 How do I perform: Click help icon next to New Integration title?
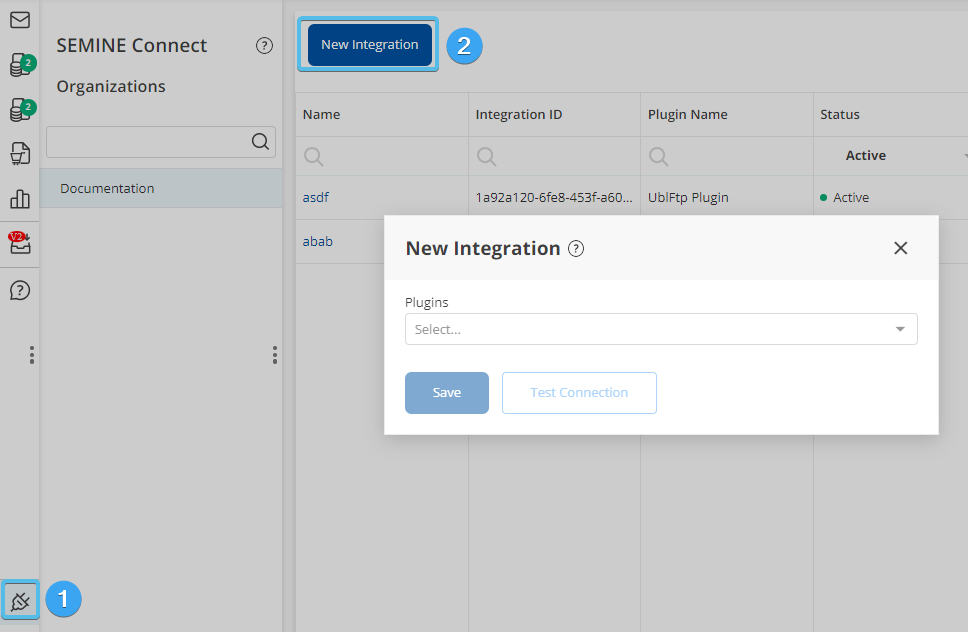[x=576, y=249]
